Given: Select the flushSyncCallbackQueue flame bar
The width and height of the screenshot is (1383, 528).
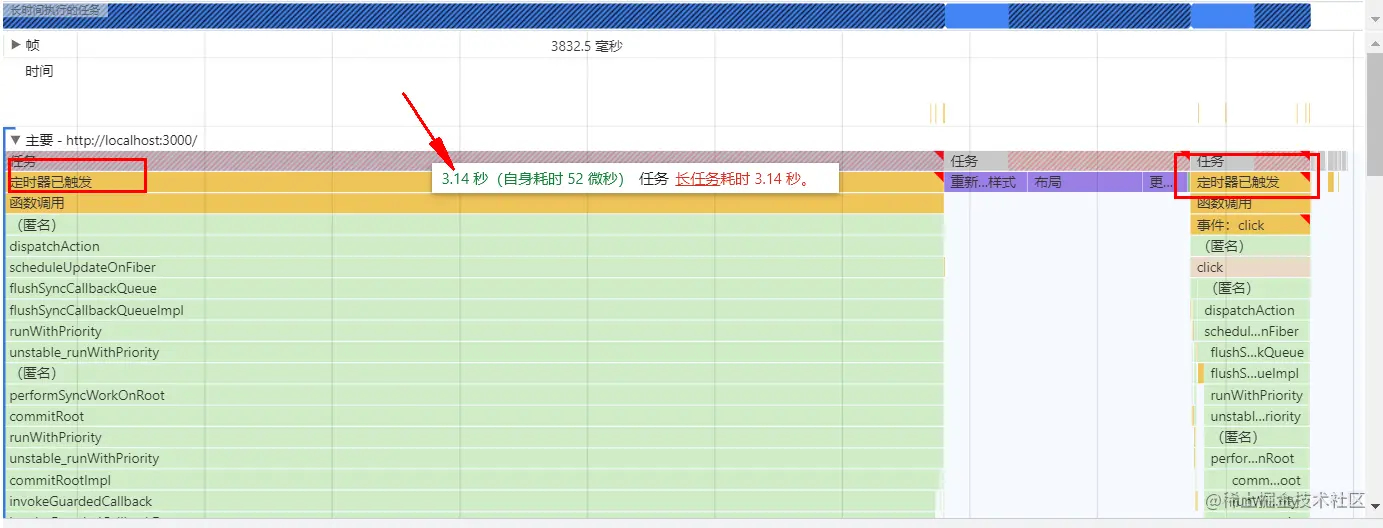Looking at the screenshot, I should tap(474, 288).
